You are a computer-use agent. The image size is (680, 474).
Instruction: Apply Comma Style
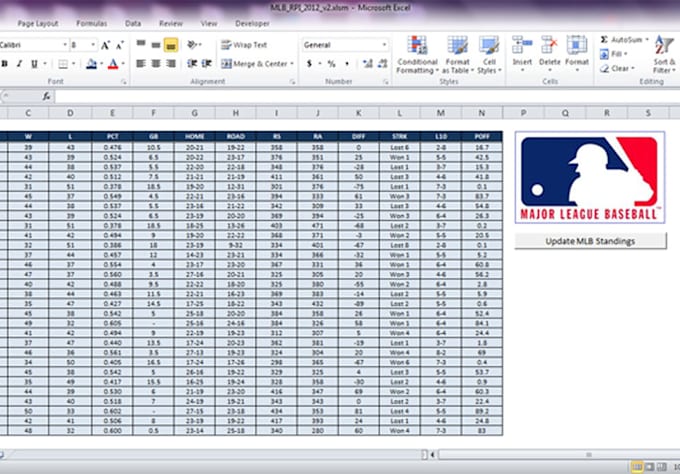[x=347, y=64]
